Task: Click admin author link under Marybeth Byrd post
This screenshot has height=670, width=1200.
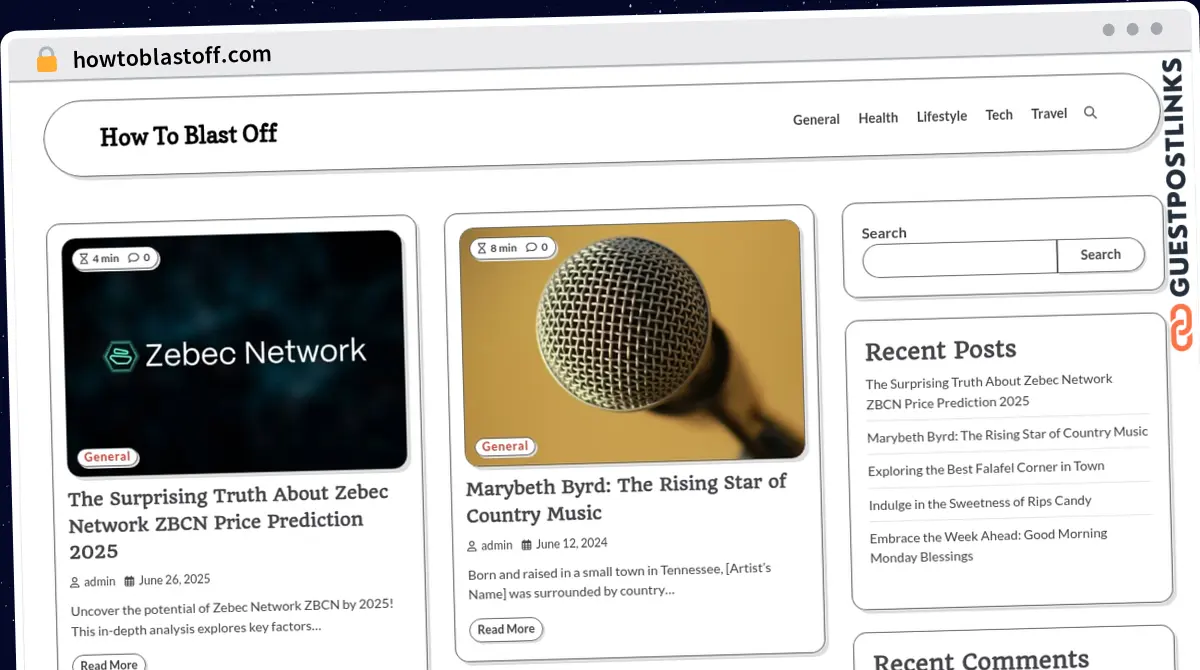Action: [497, 546]
